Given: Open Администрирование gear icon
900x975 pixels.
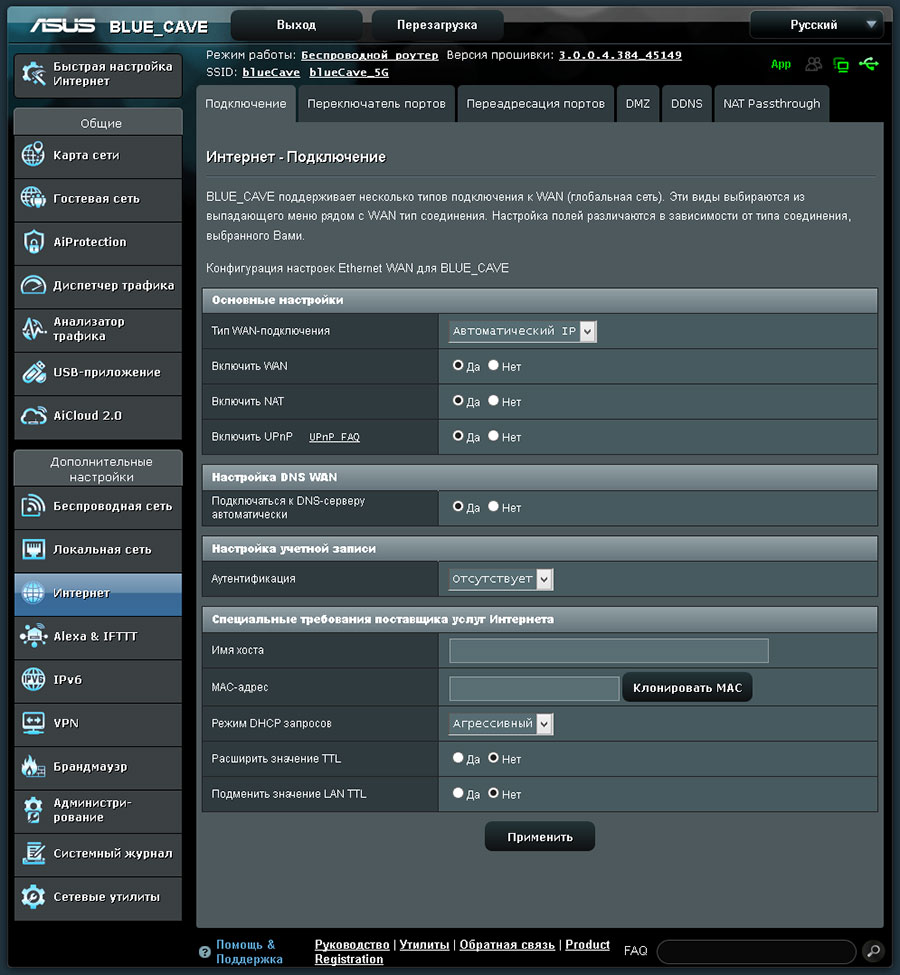Looking at the screenshot, I should [34, 810].
